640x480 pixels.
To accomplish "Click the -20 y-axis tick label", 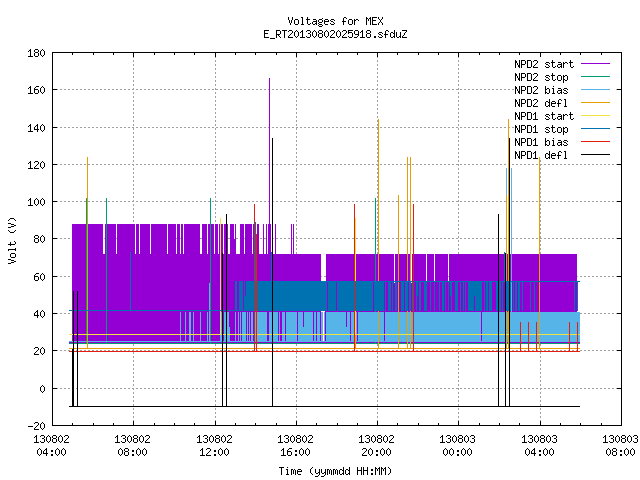I will click(x=36, y=426).
